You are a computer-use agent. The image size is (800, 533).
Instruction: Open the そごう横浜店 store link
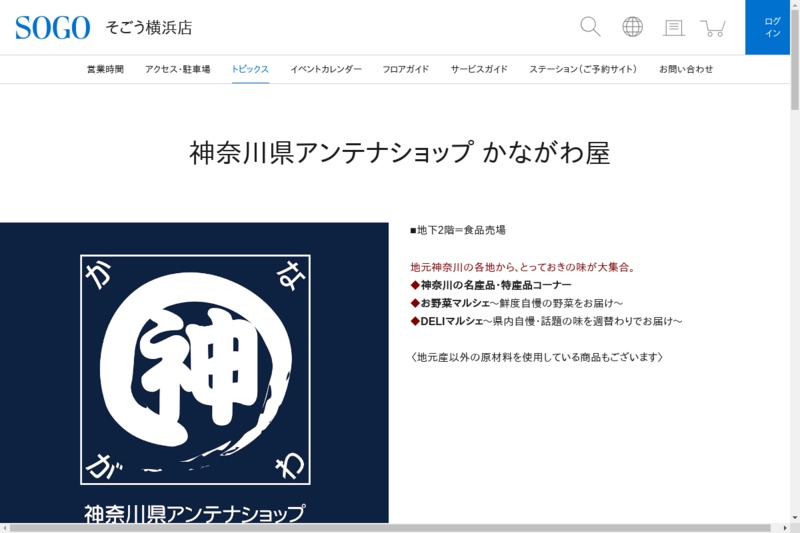click(x=149, y=28)
